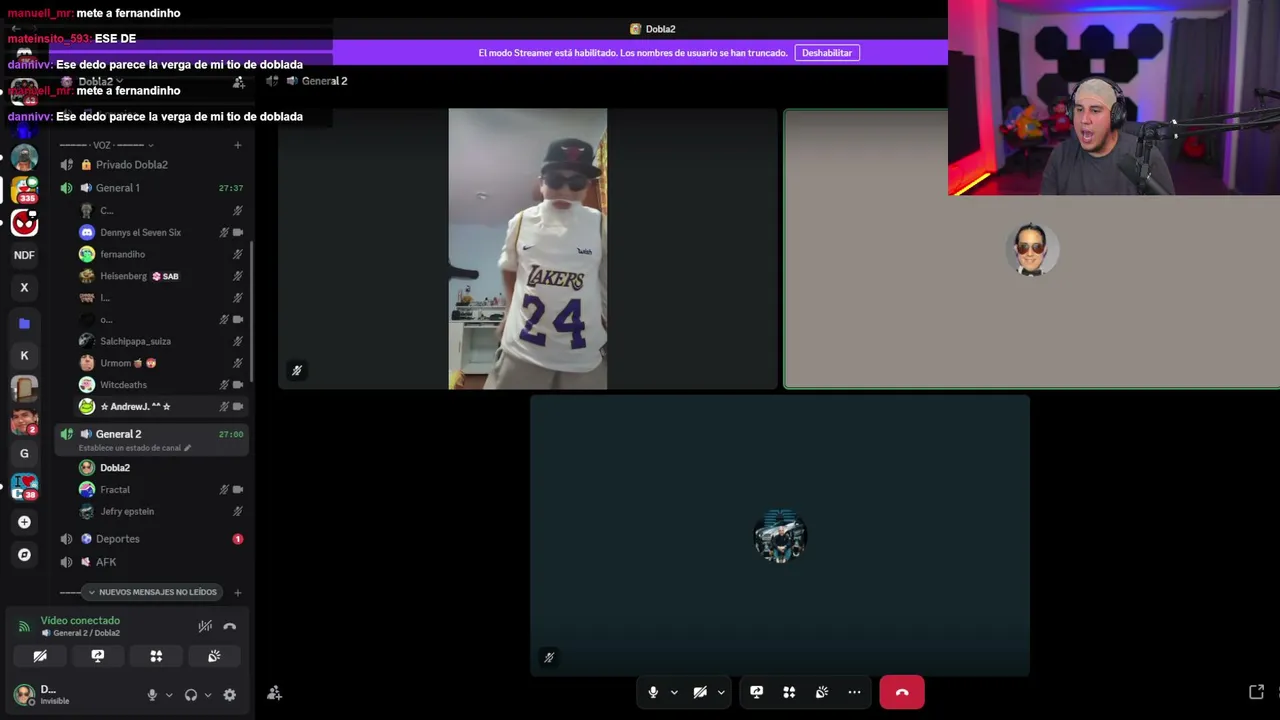This screenshot has width=1280, height=720.
Task: Open the discover servers compass icon
Action: click(x=24, y=554)
